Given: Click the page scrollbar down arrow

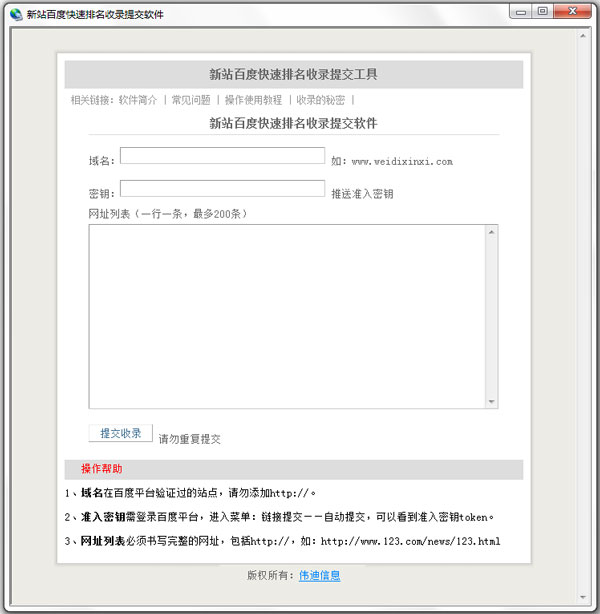Looking at the screenshot, I should (583, 597).
